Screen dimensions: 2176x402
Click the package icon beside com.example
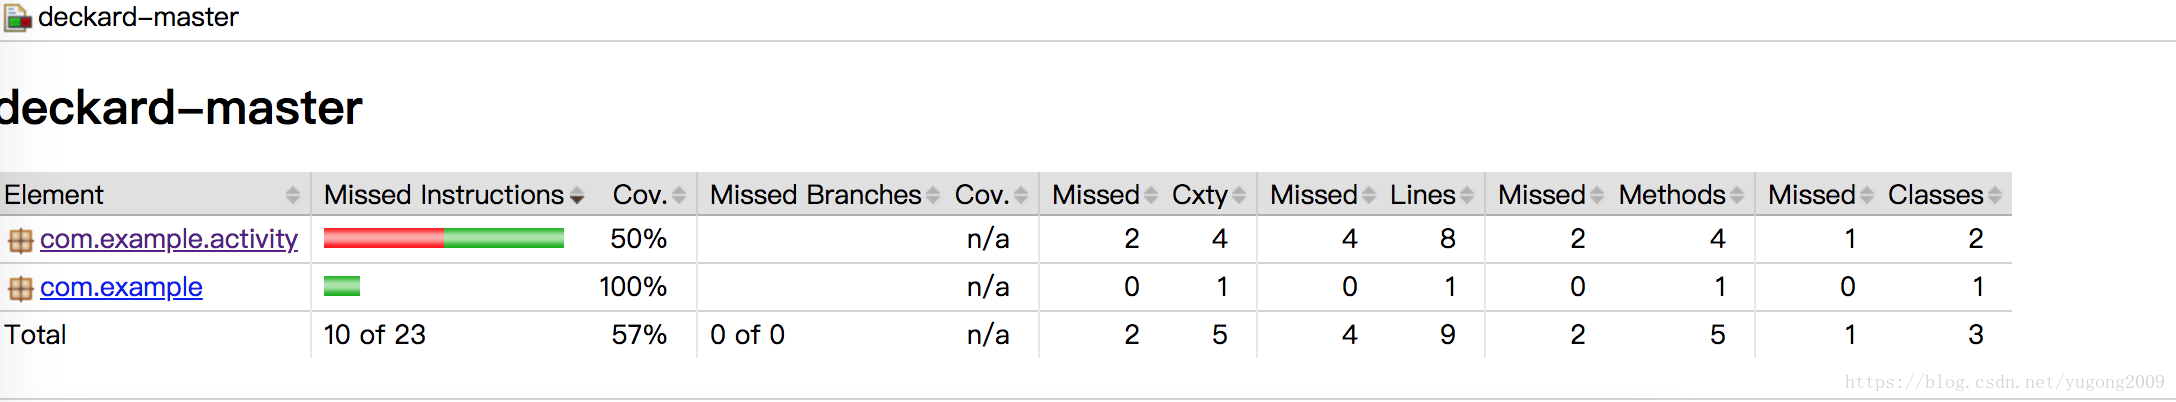20,289
